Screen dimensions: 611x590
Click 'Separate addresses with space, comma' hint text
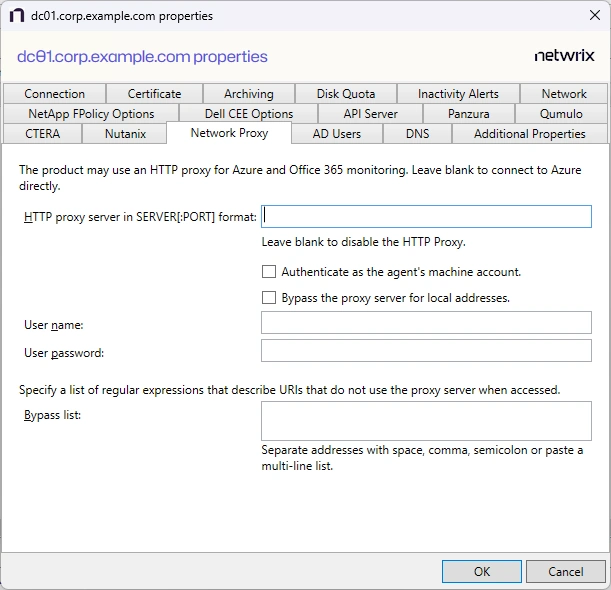pos(422,458)
